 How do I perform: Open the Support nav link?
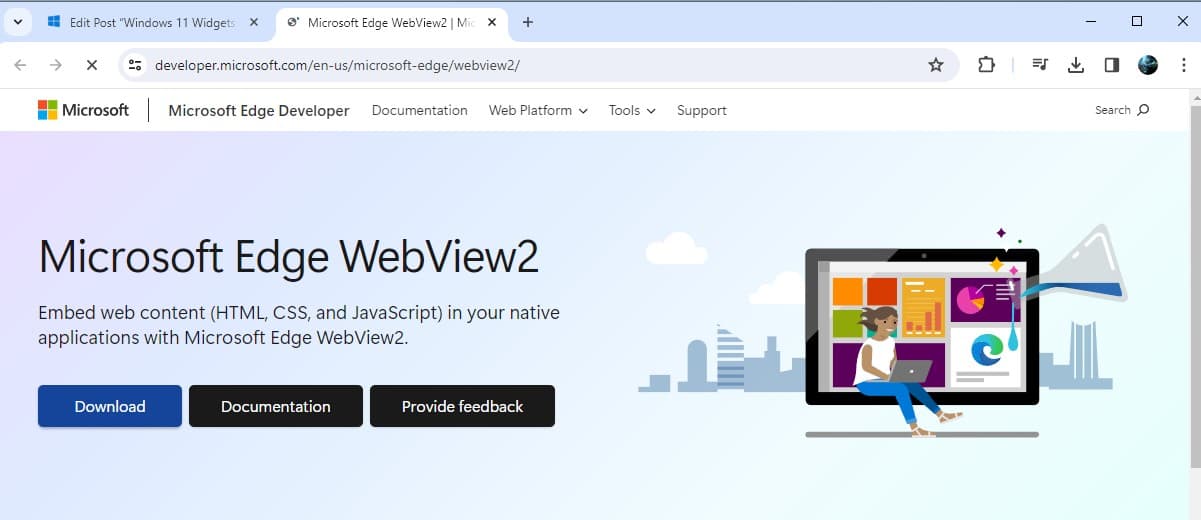tap(702, 110)
